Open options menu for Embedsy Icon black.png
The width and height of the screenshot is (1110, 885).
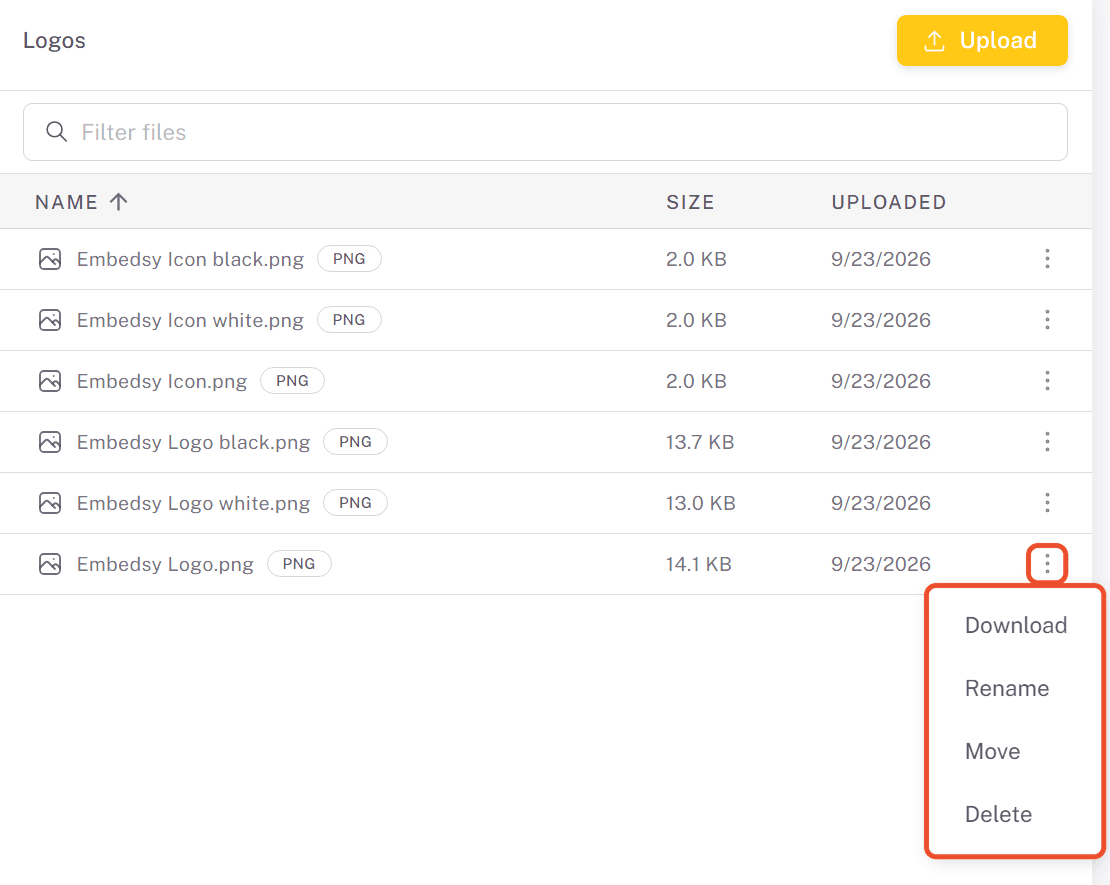click(x=1047, y=258)
